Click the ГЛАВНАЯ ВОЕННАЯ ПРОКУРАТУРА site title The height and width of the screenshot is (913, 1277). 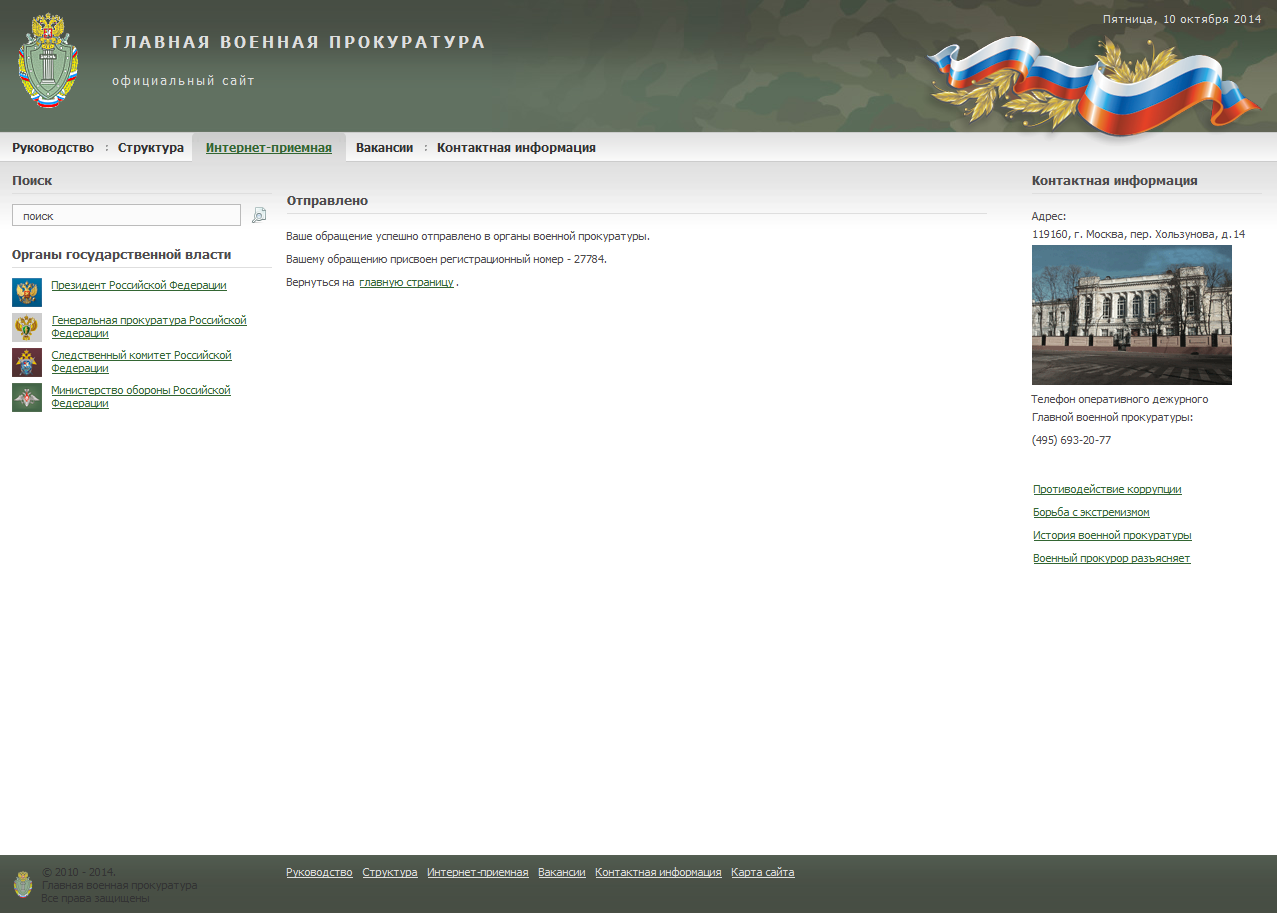[299, 42]
